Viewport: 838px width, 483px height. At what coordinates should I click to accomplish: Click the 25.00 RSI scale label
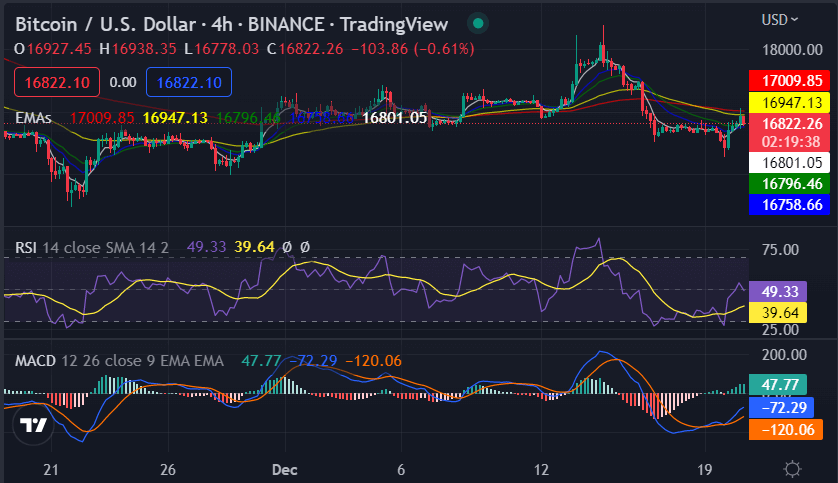click(780, 330)
